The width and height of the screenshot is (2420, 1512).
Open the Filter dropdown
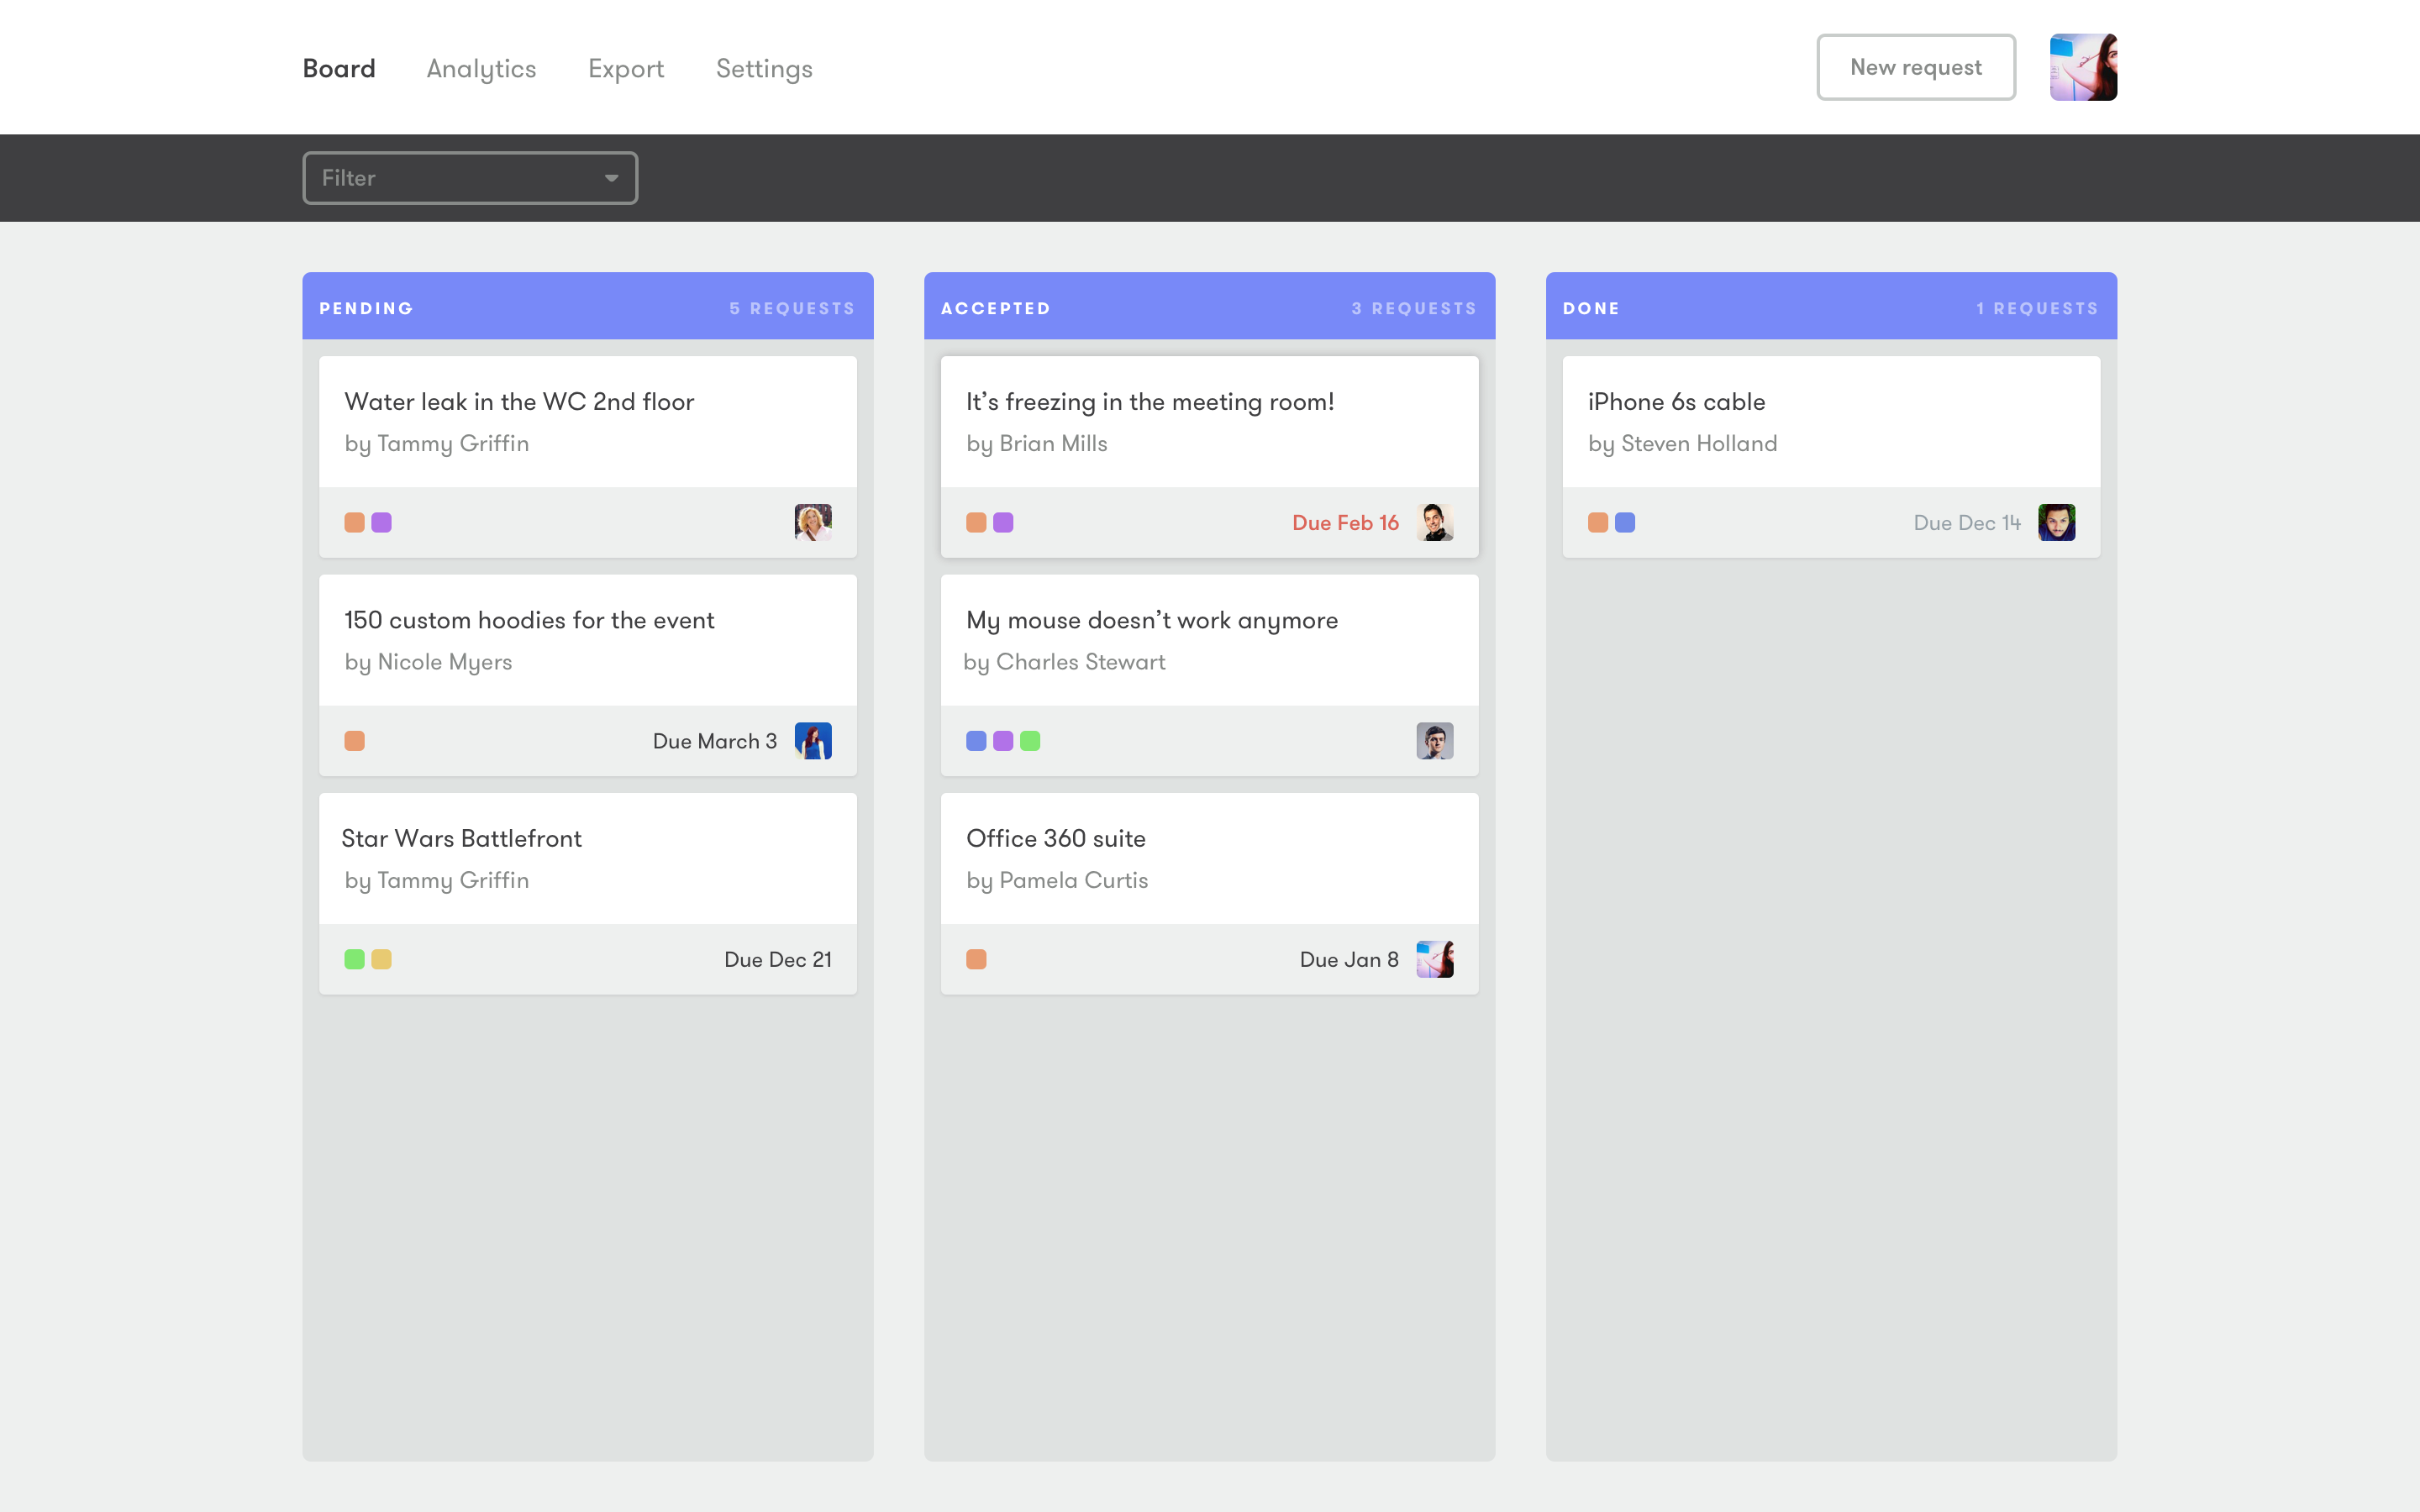click(469, 178)
